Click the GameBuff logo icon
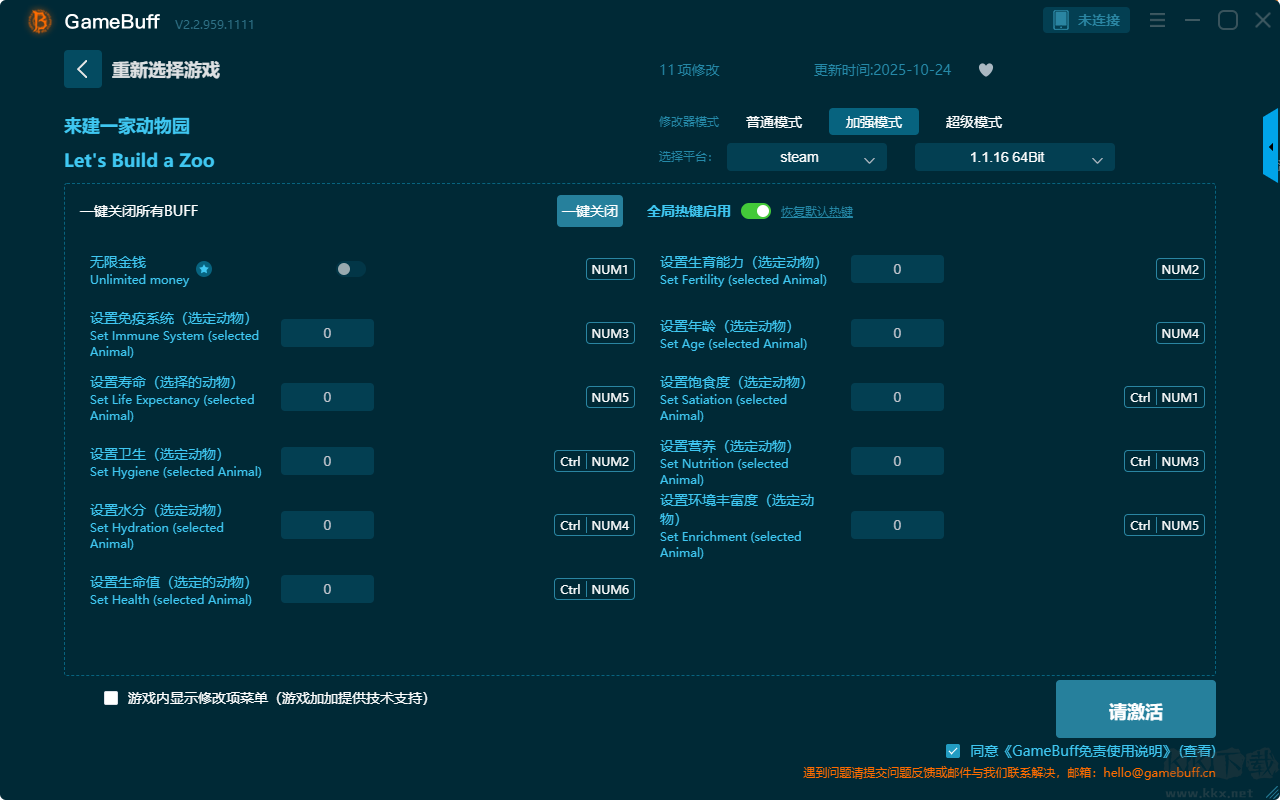The height and width of the screenshot is (800, 1280). coord(40,21)
